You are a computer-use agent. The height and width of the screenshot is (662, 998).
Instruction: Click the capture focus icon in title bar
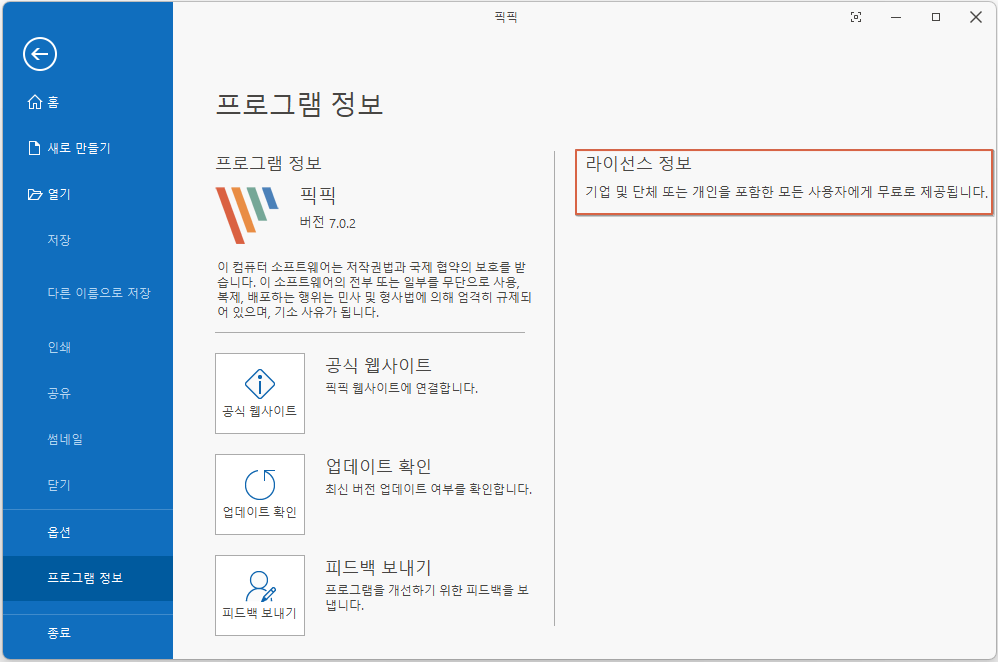(856, 17)
